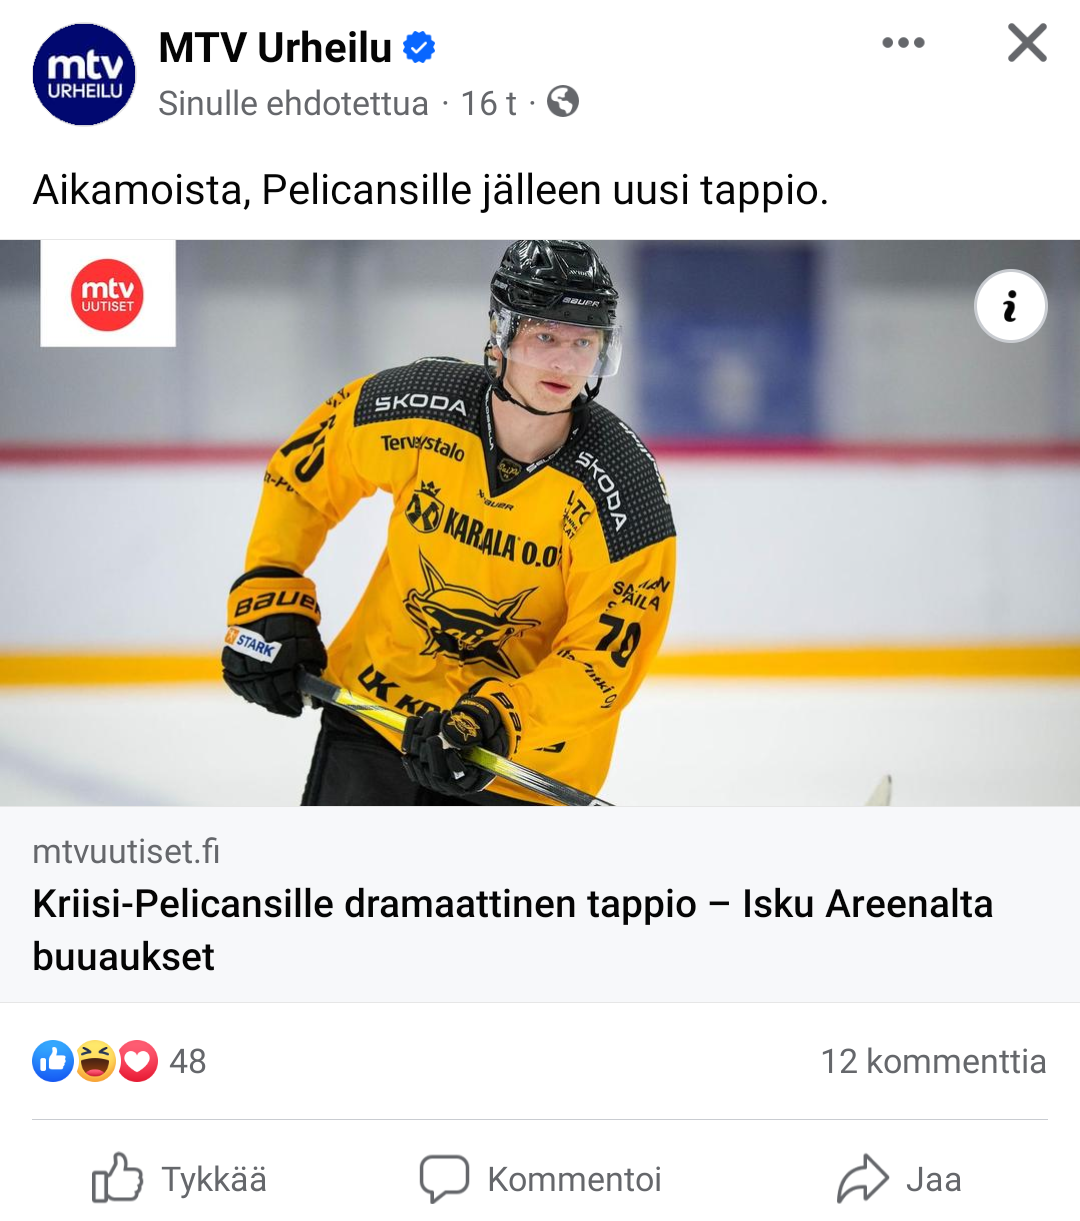Image resolution: width=1080 pixels, height=1221 pixels.
Task: Open the Kriisi-Pelicansille article headline
Action: (512, 929)
